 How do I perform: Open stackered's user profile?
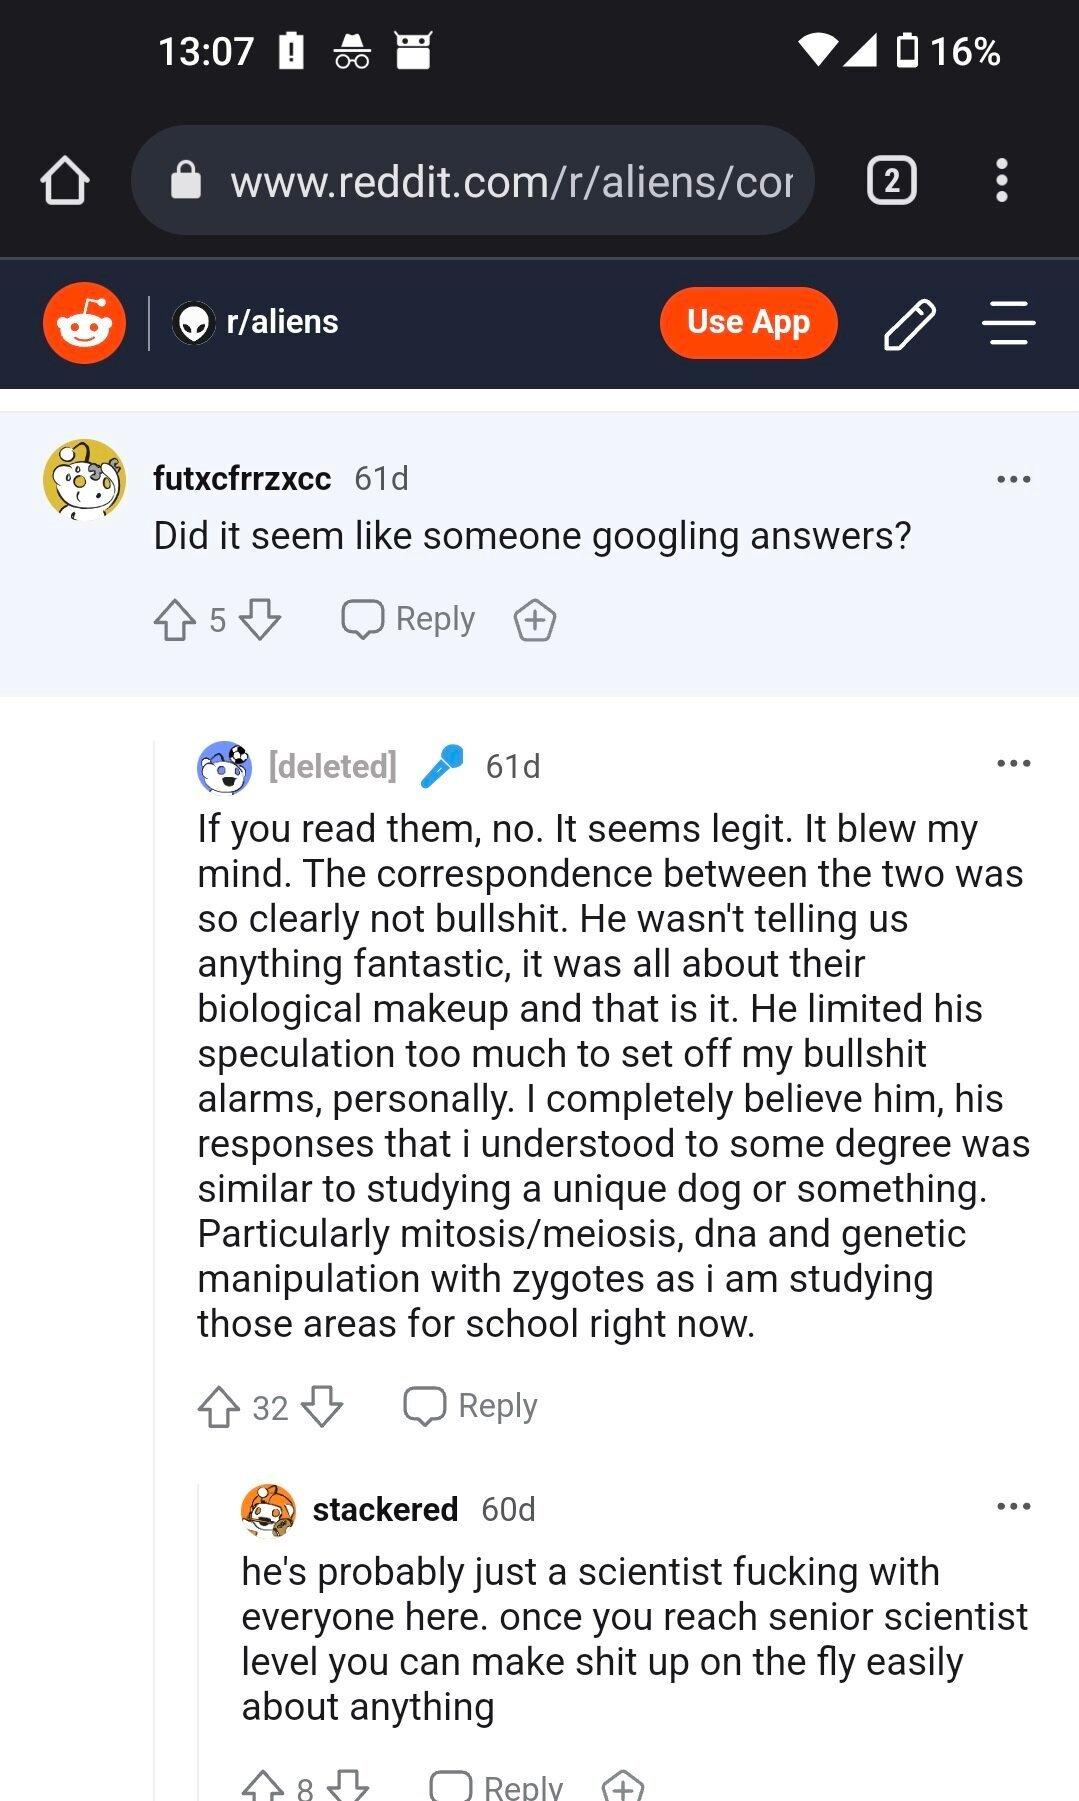[x=384, y=1509]
